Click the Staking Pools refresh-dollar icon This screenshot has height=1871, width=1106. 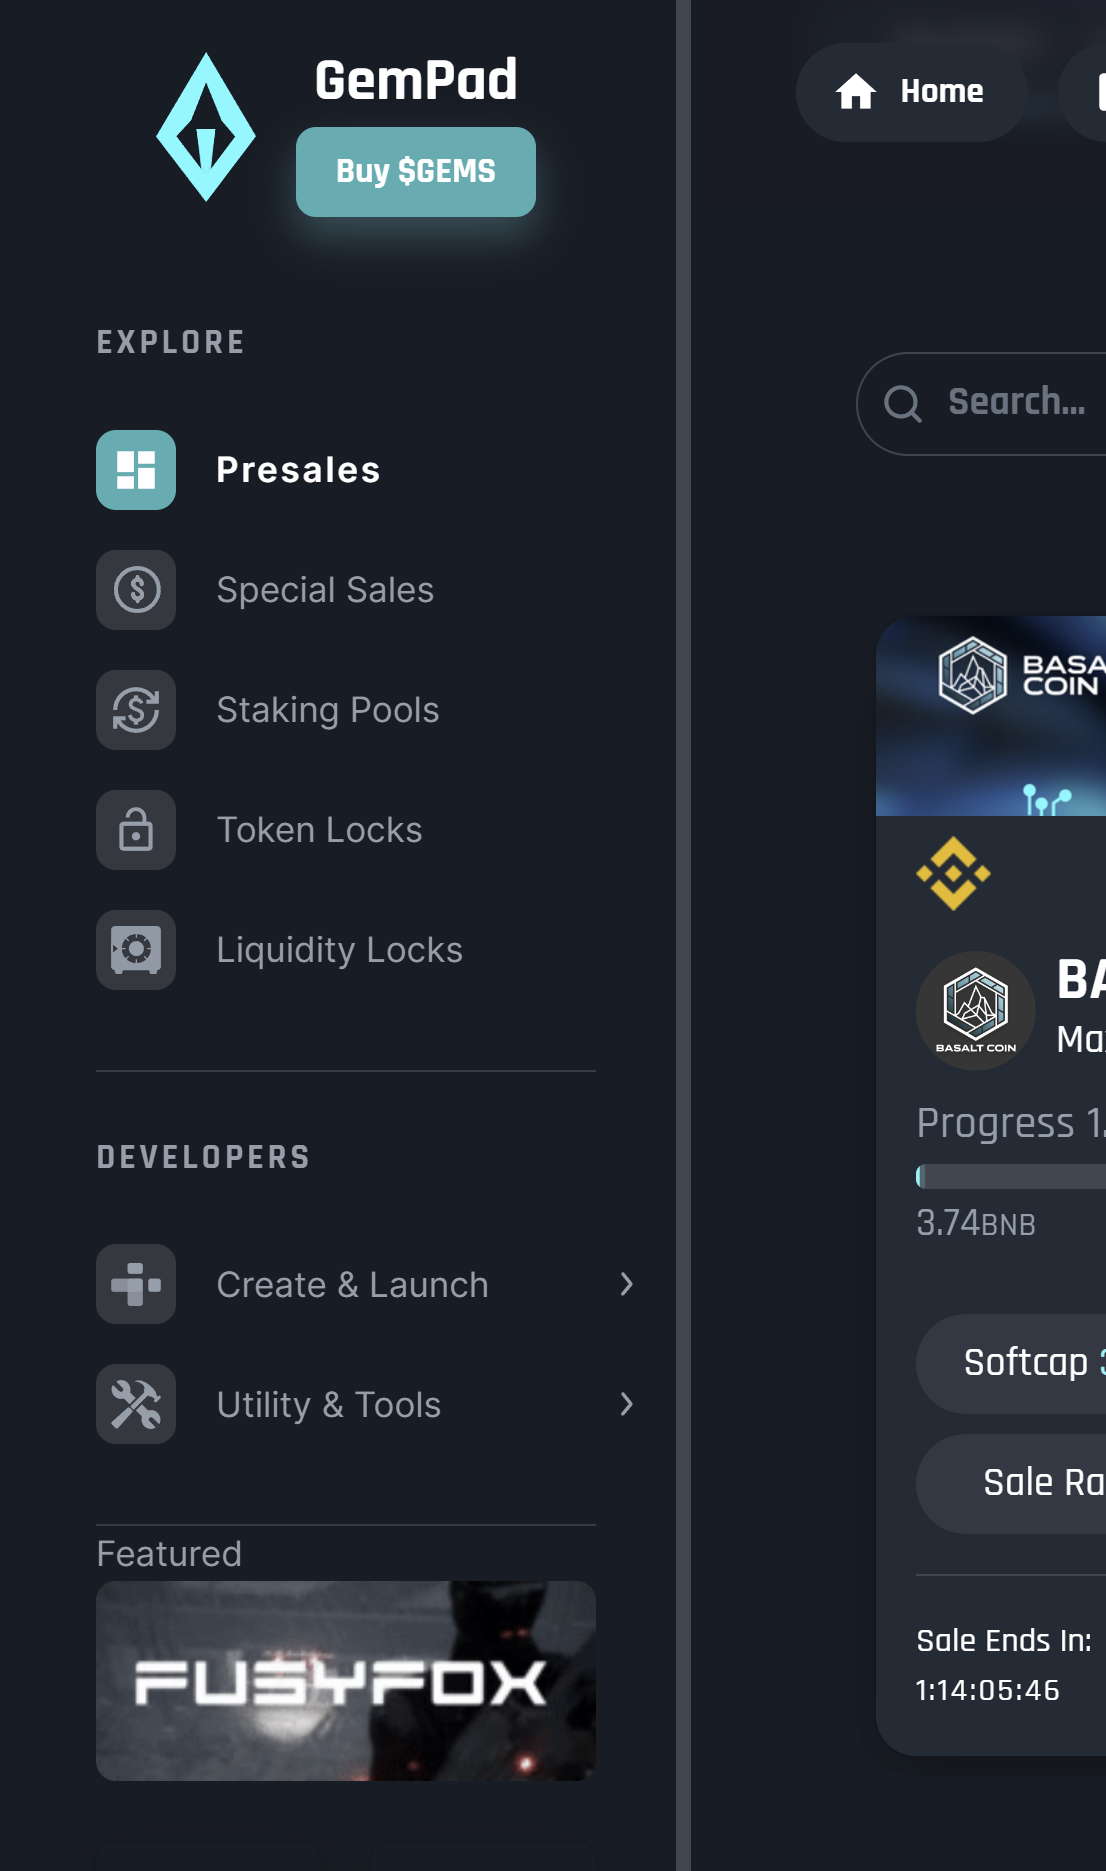pyautogui.click(x=136, y=710)
